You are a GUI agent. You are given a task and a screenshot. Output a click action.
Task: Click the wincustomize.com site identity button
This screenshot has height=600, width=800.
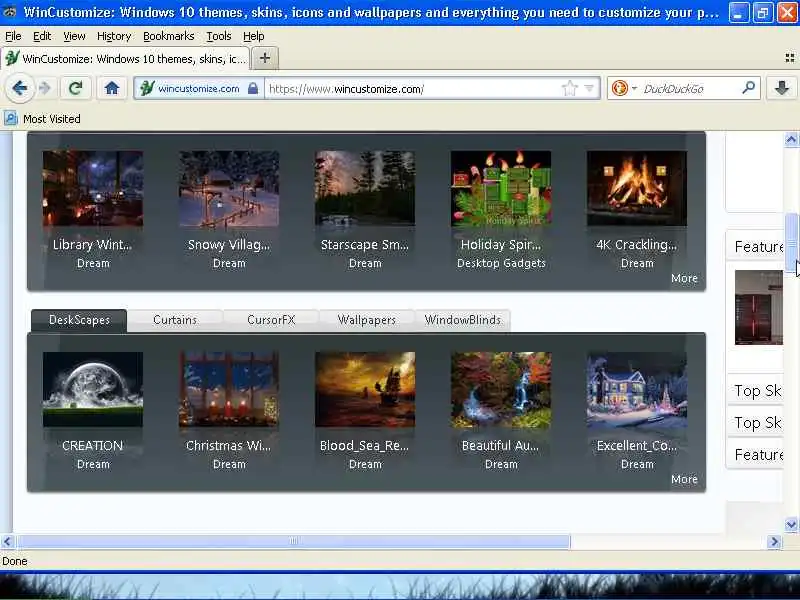tap(198, 89)
